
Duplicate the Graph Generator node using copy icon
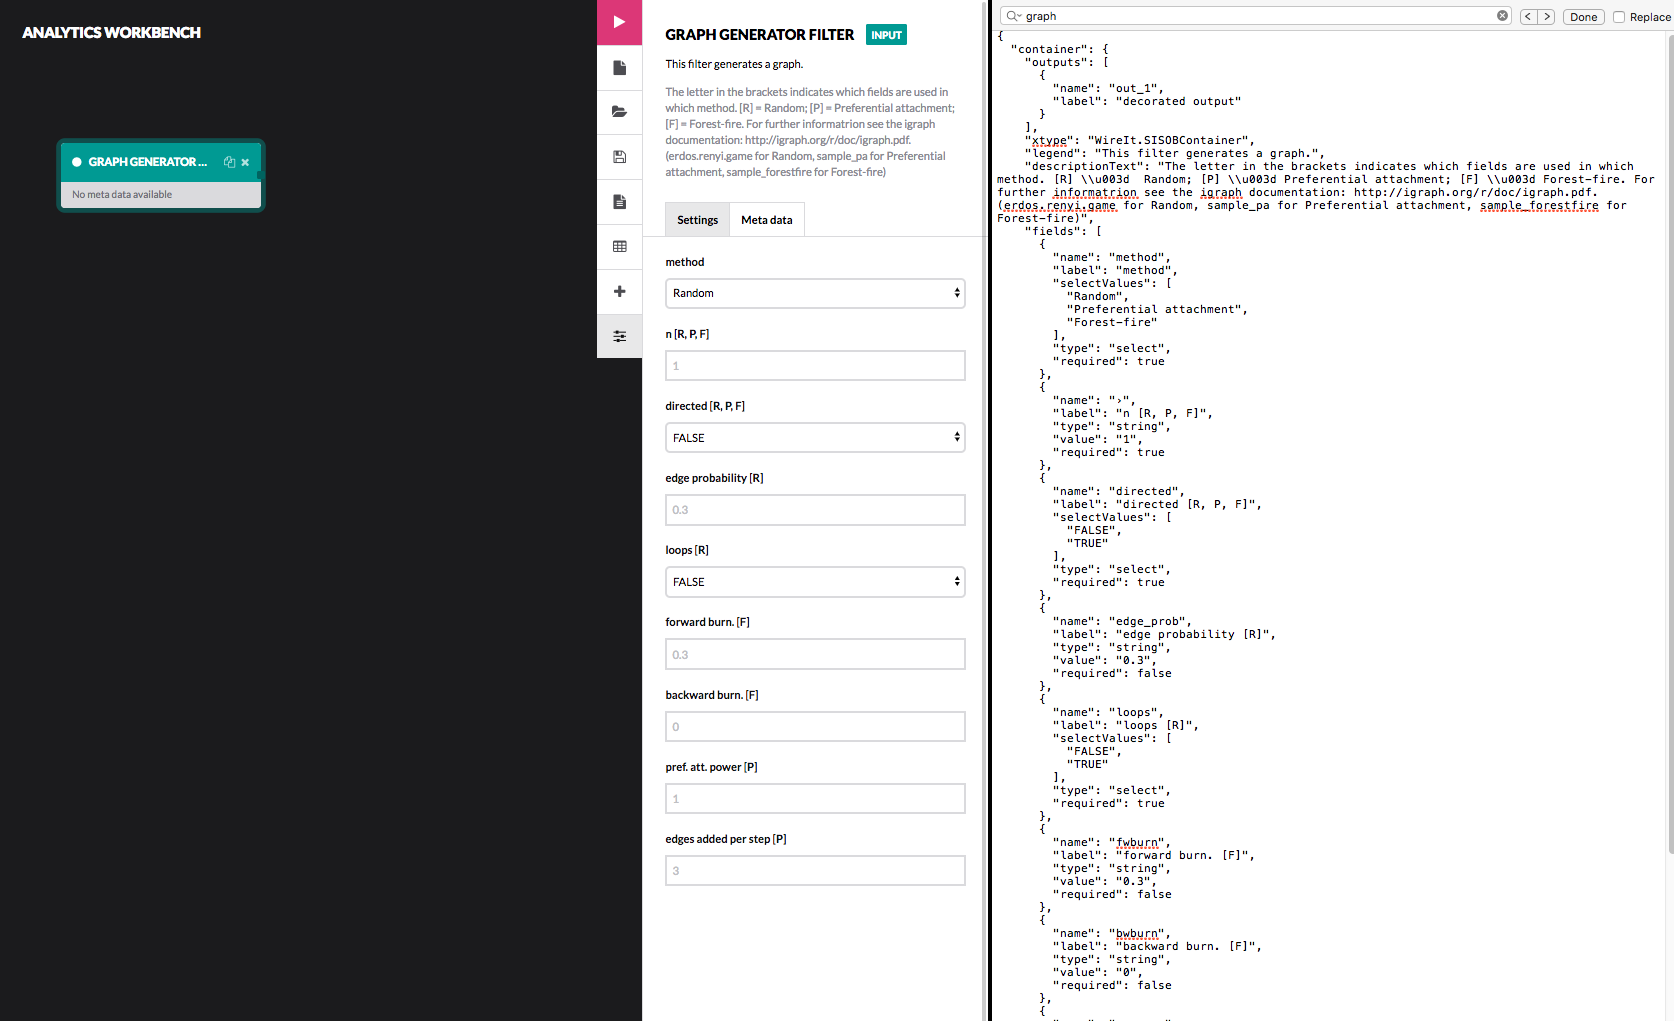(x=229, y=162)
